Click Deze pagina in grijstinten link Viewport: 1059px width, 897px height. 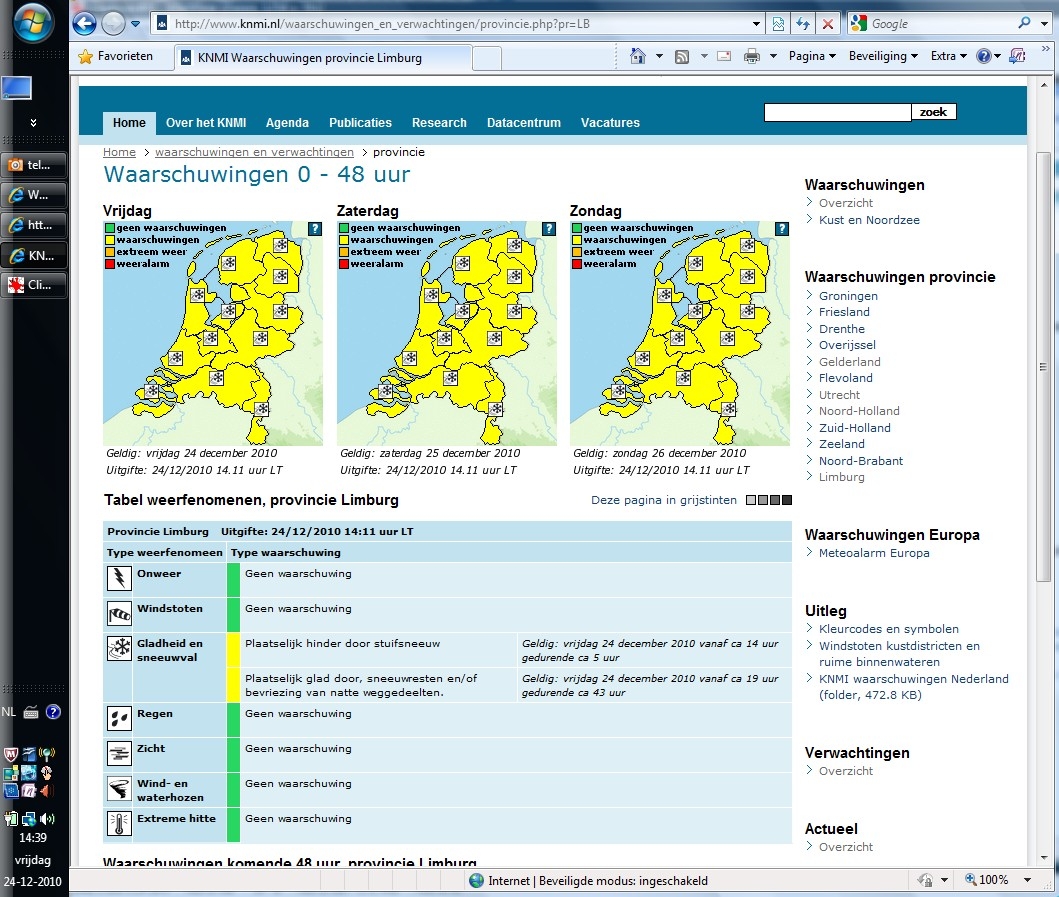pyautogui.click(x=664, y=500)
